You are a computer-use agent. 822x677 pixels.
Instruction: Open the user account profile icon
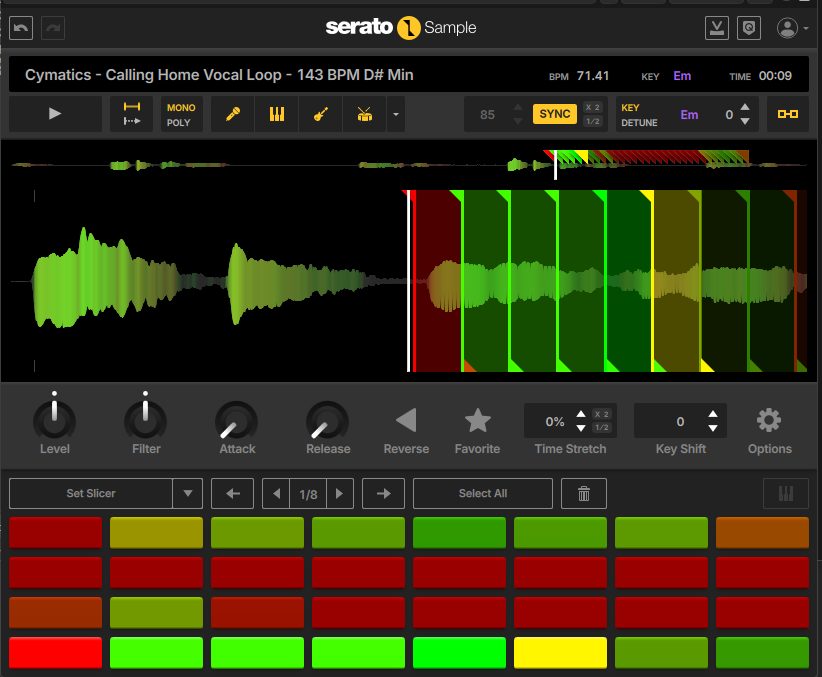tap(787, 28)
